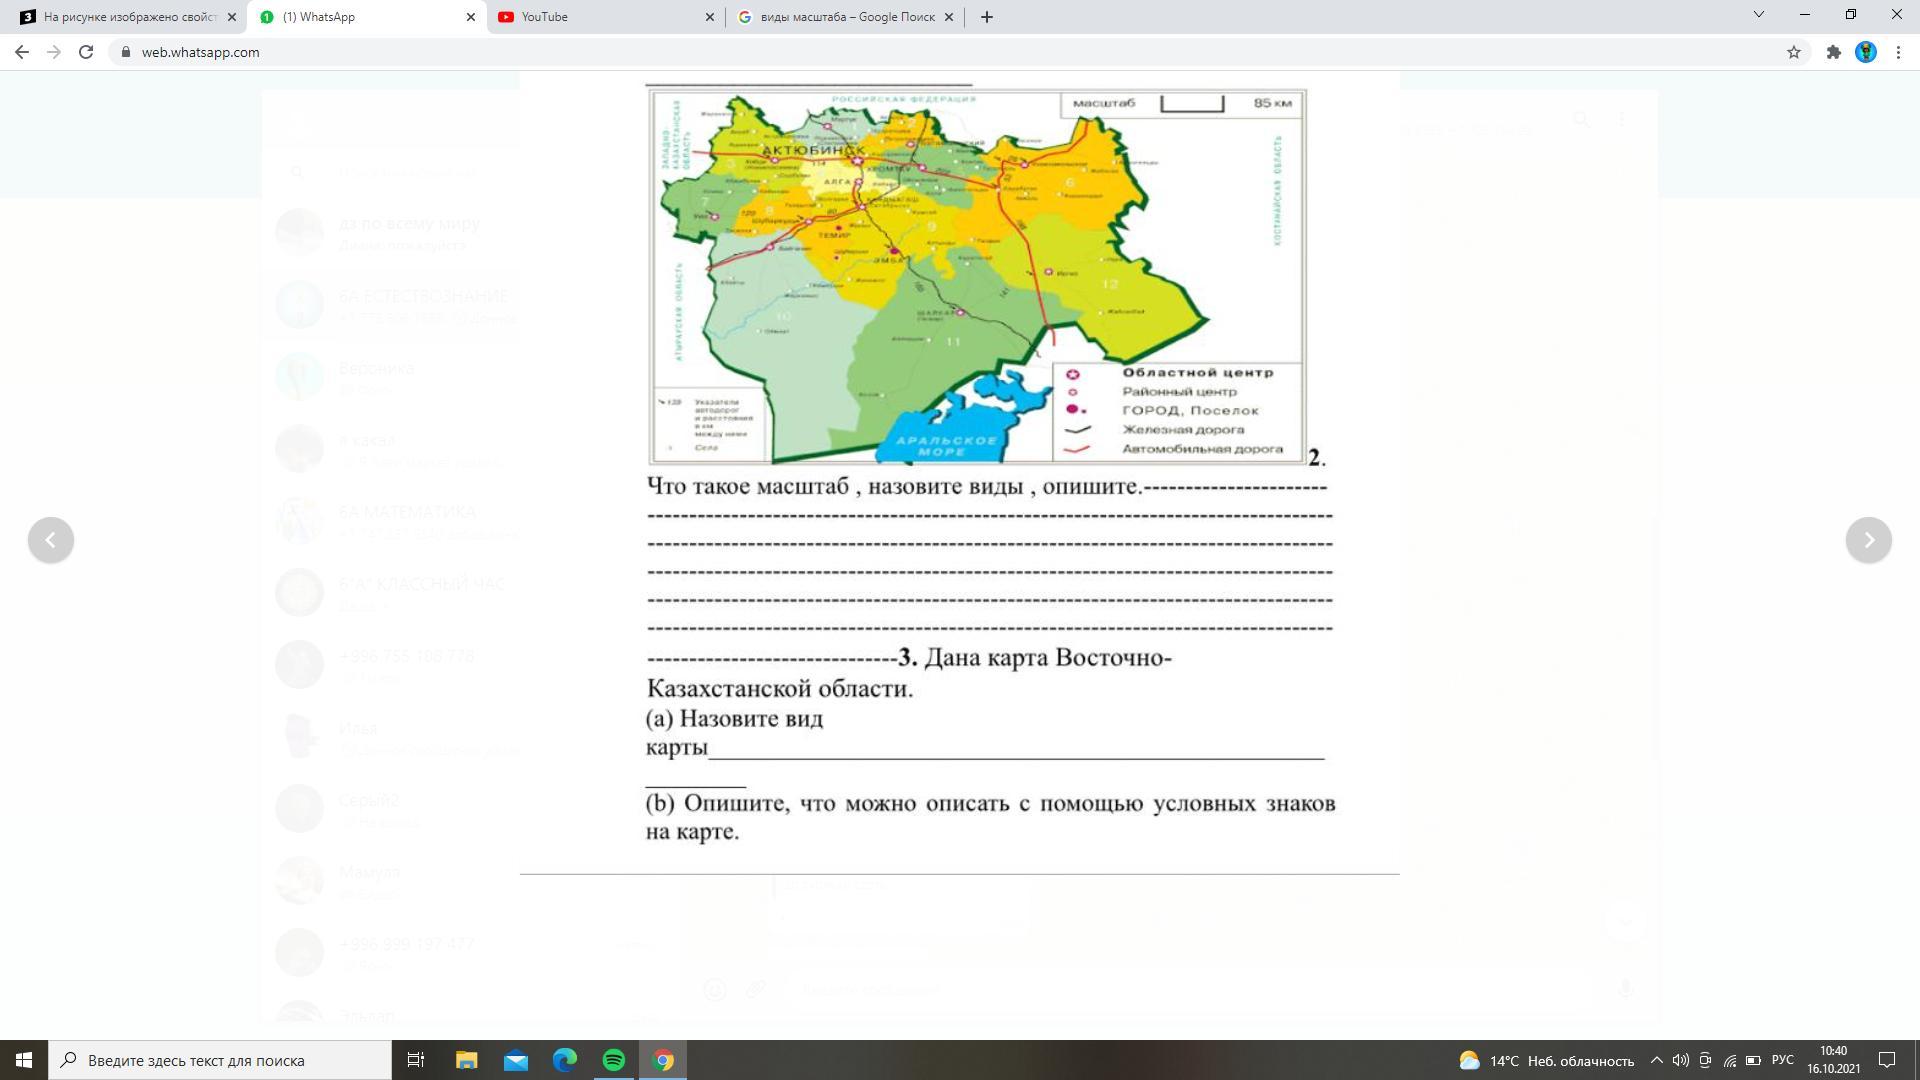Bookmark this page with the star icon
The image size is (1920, 1080).
click(1794, 52)
